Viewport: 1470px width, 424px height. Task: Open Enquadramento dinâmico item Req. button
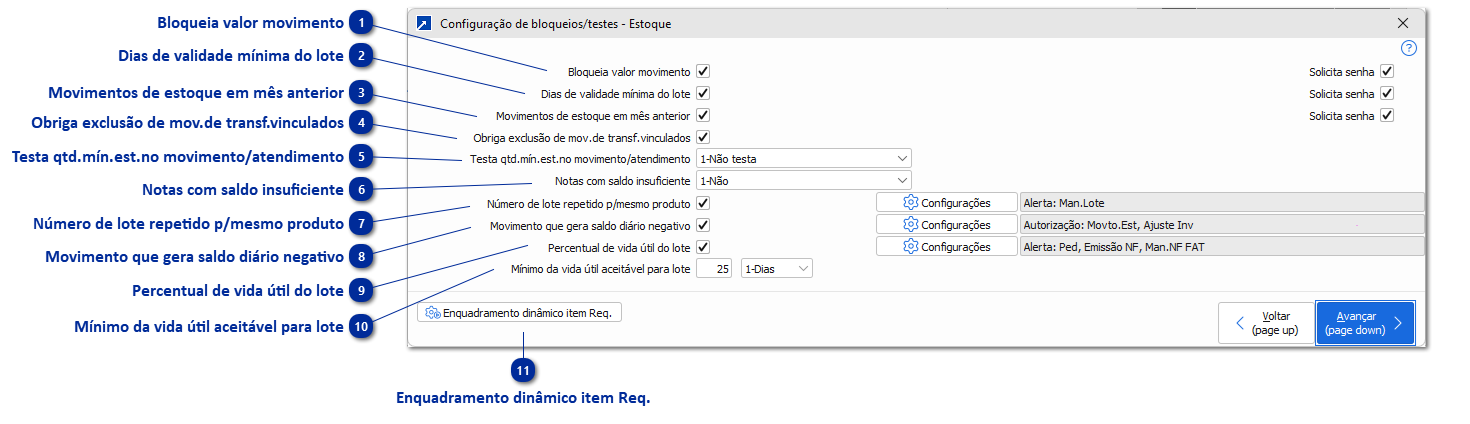coord(520,313)
